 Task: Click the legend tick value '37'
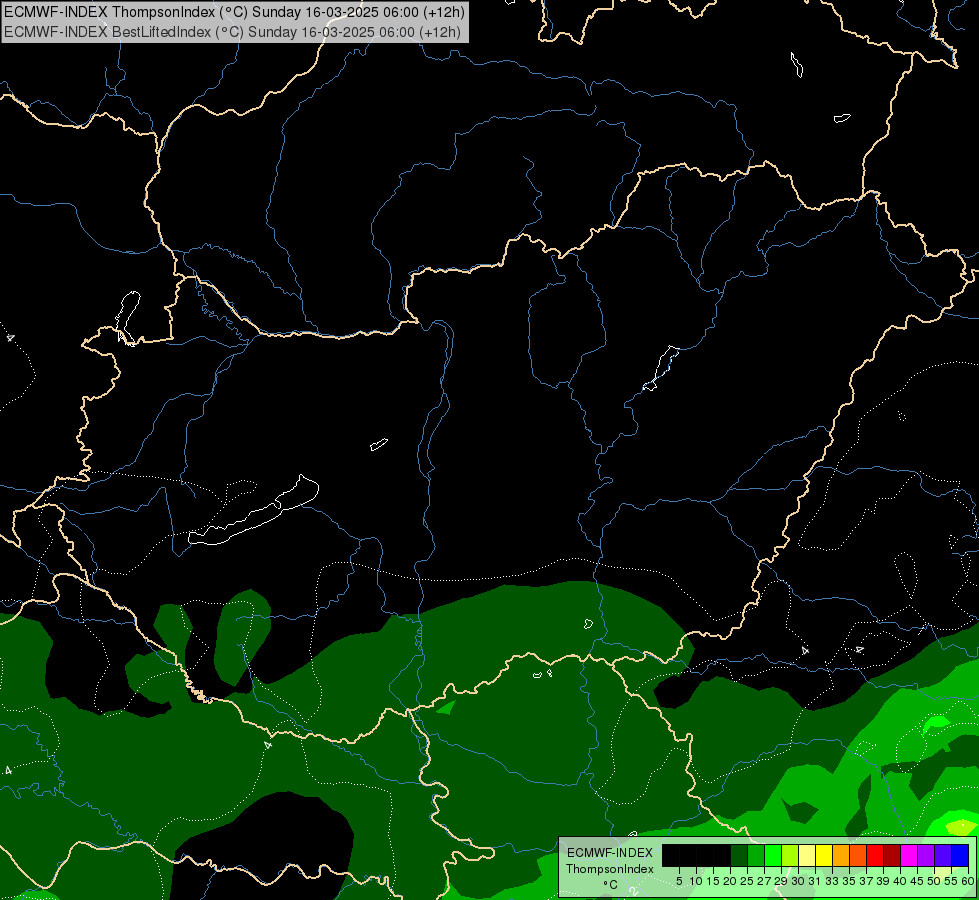(866, 881)
